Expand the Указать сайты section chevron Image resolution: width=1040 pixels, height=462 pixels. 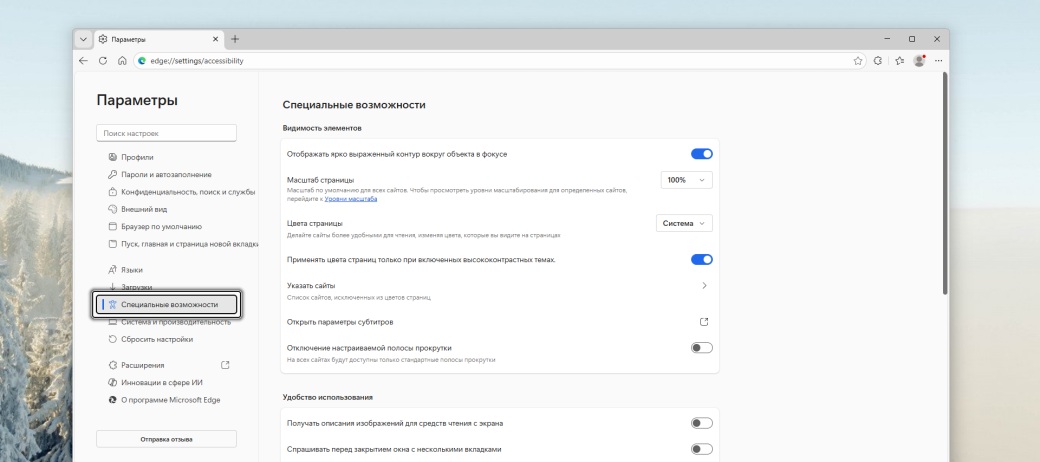(704, 286)
